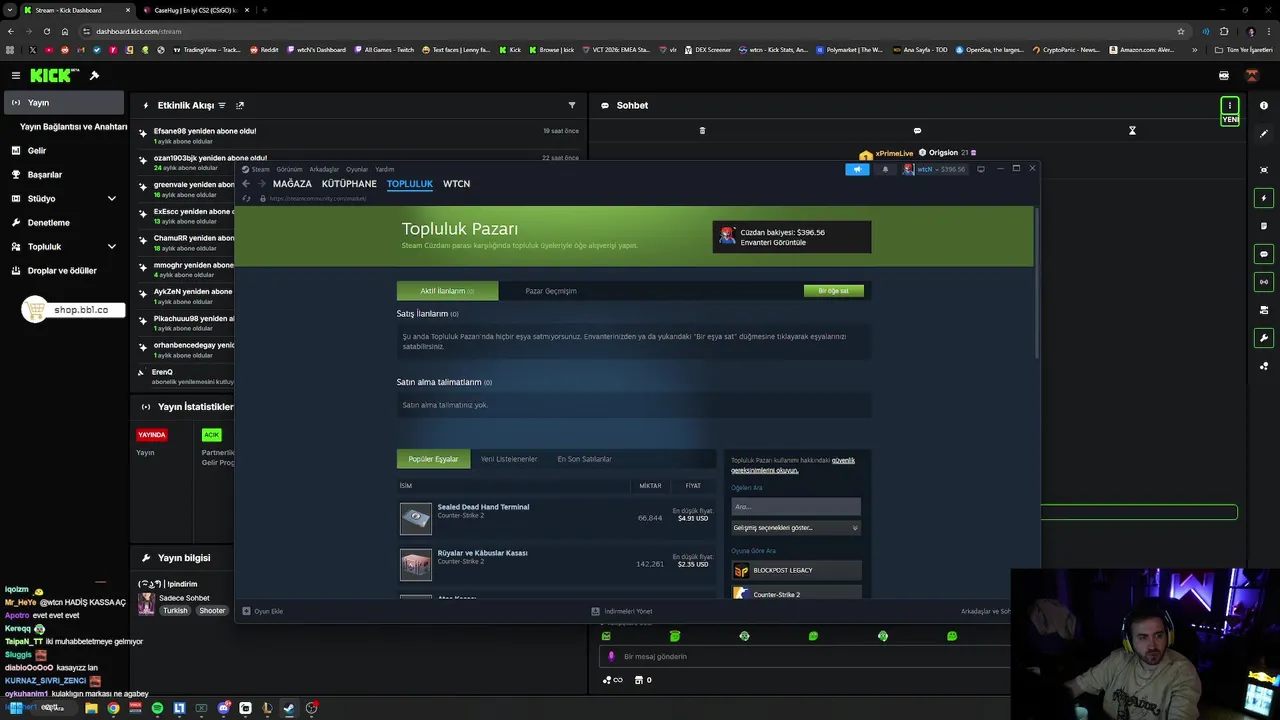Toggle the lightning activity widget
Image resolution: width=1280 pixels, height=720 pixels.
tap(1264, 198)
